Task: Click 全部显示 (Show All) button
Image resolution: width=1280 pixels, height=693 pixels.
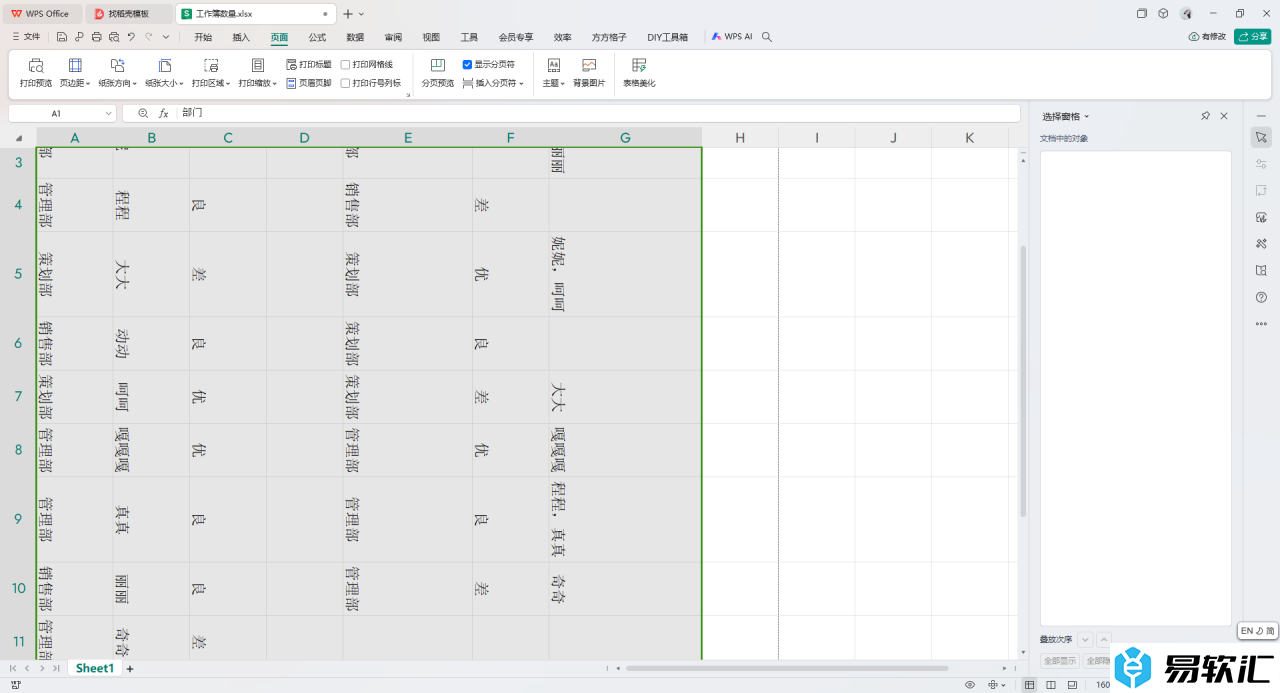Action: click(x=1060, y=661)
